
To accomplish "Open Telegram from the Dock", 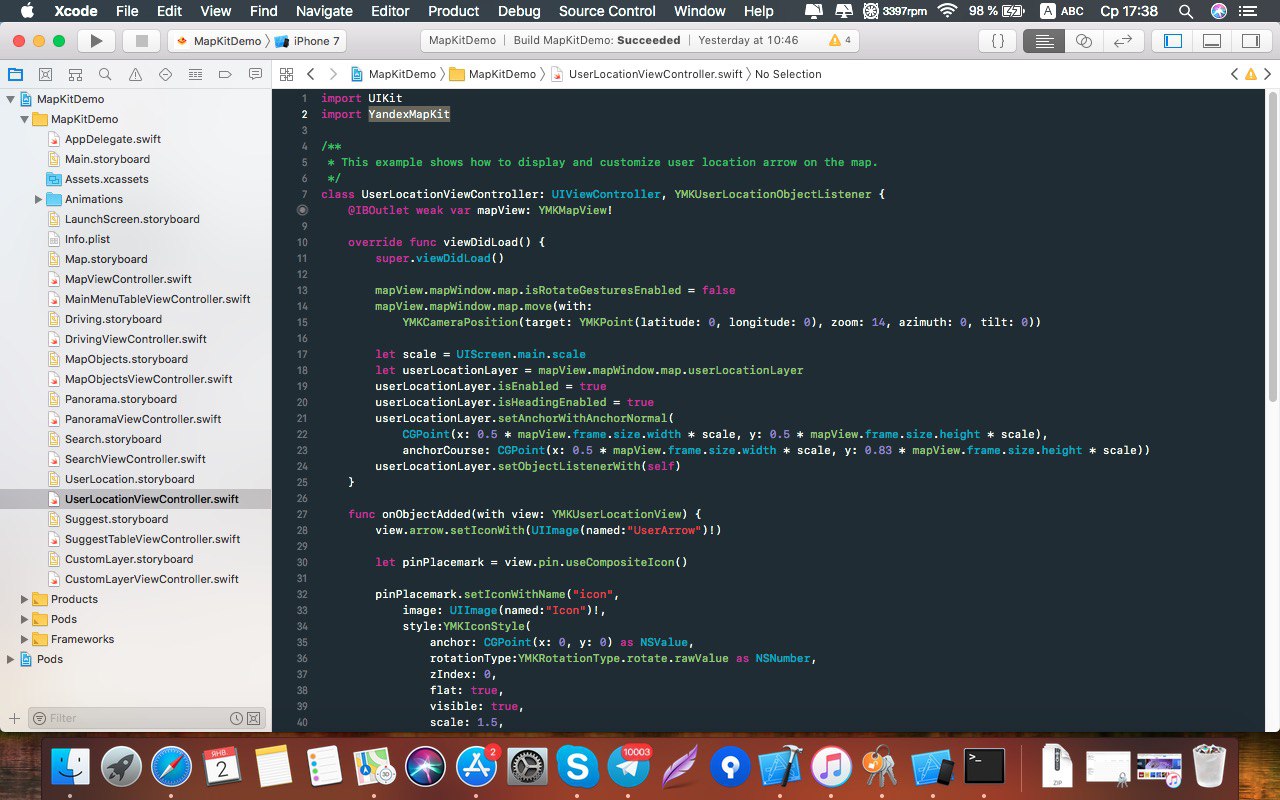I will [630, 767].
